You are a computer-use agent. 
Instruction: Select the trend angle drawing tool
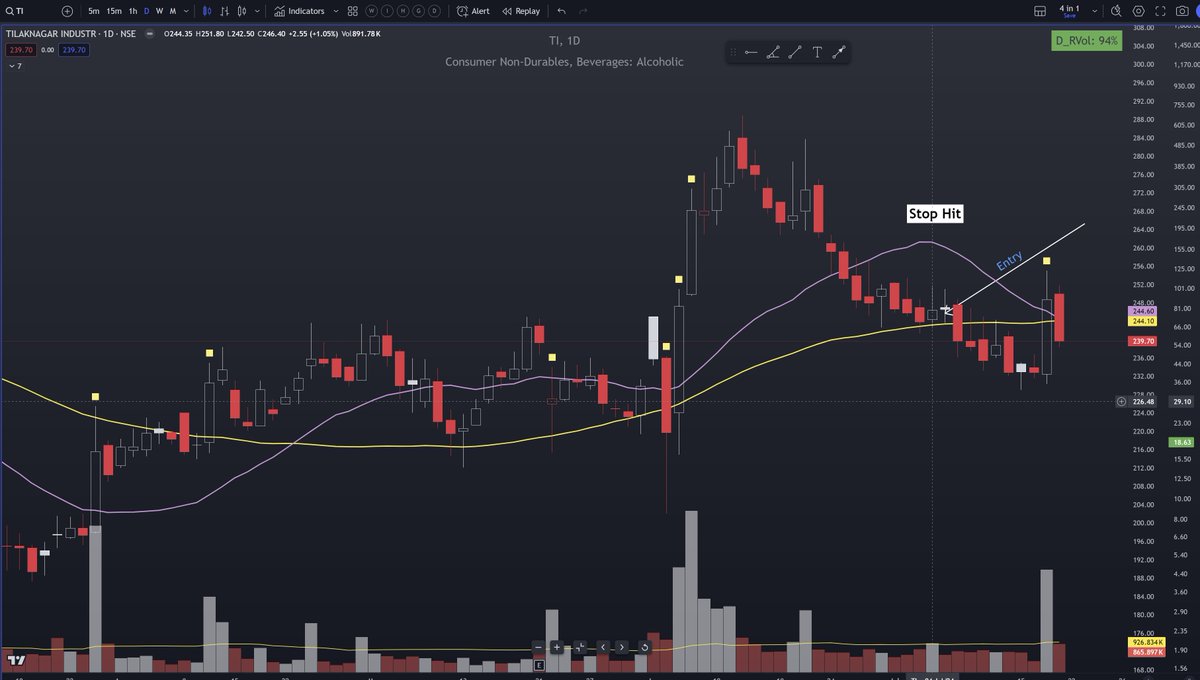click(773, 52)
